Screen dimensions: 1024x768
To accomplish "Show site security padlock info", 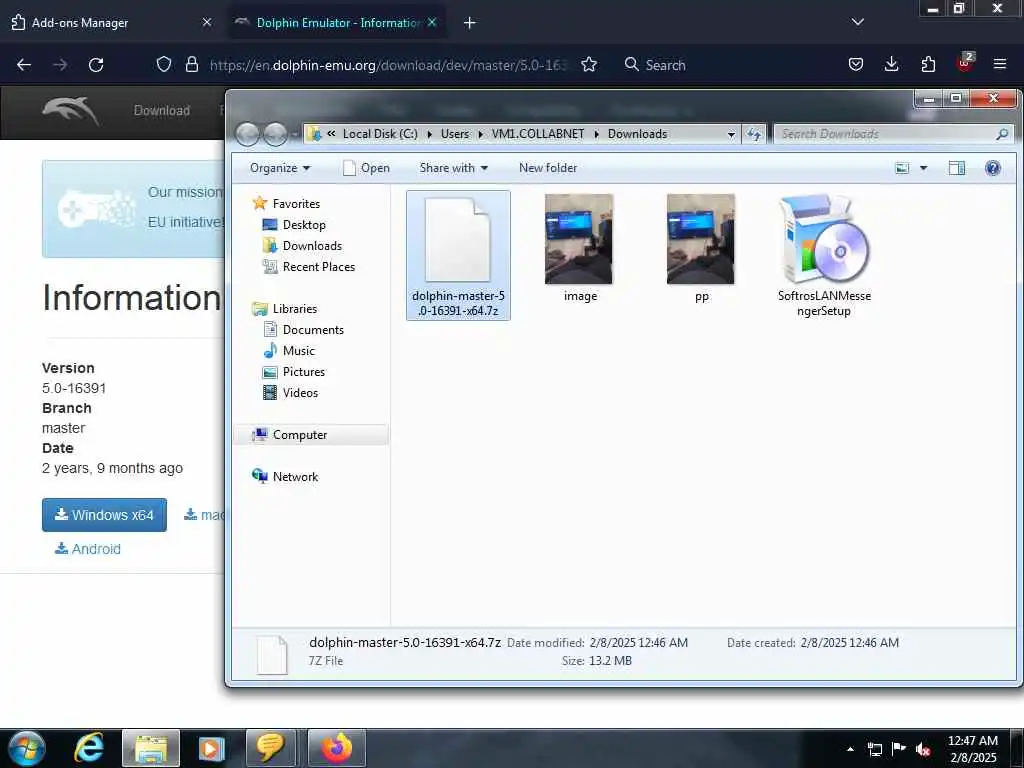I will [x=191, y=64].
